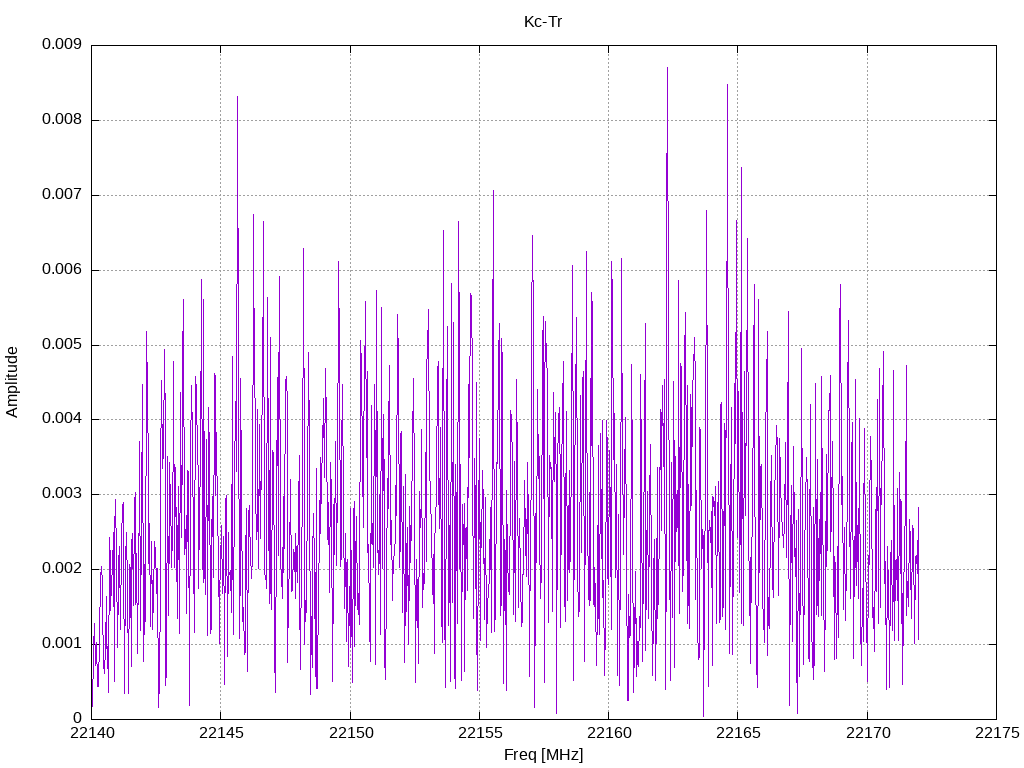The height and width of the screenshot is (768, 1024).
Task: Click x-axis tick label 22165
Action: [x=739, y=733]
